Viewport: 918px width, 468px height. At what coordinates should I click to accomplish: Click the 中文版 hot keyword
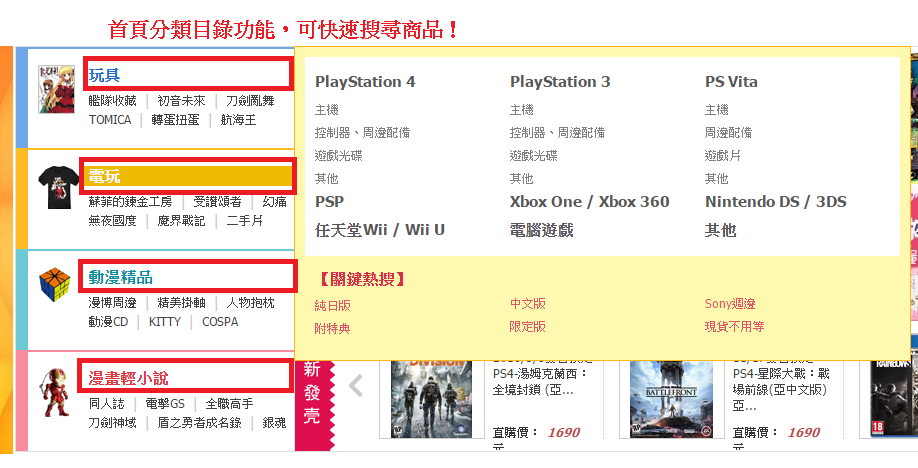(x=527, y=303)
